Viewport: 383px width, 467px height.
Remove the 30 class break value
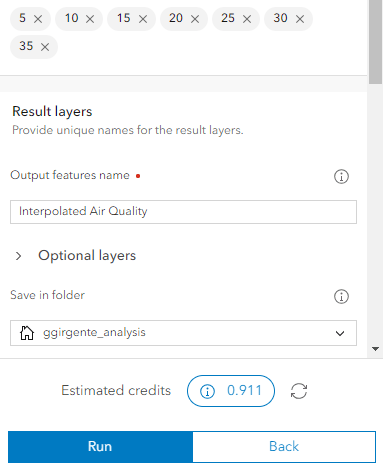pos(300,19)
